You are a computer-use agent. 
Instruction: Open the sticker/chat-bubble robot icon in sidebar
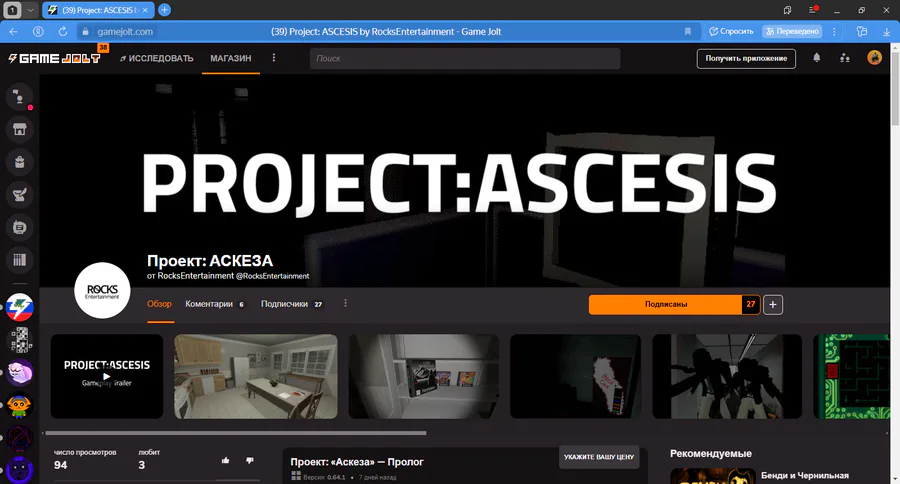point(20,227)
